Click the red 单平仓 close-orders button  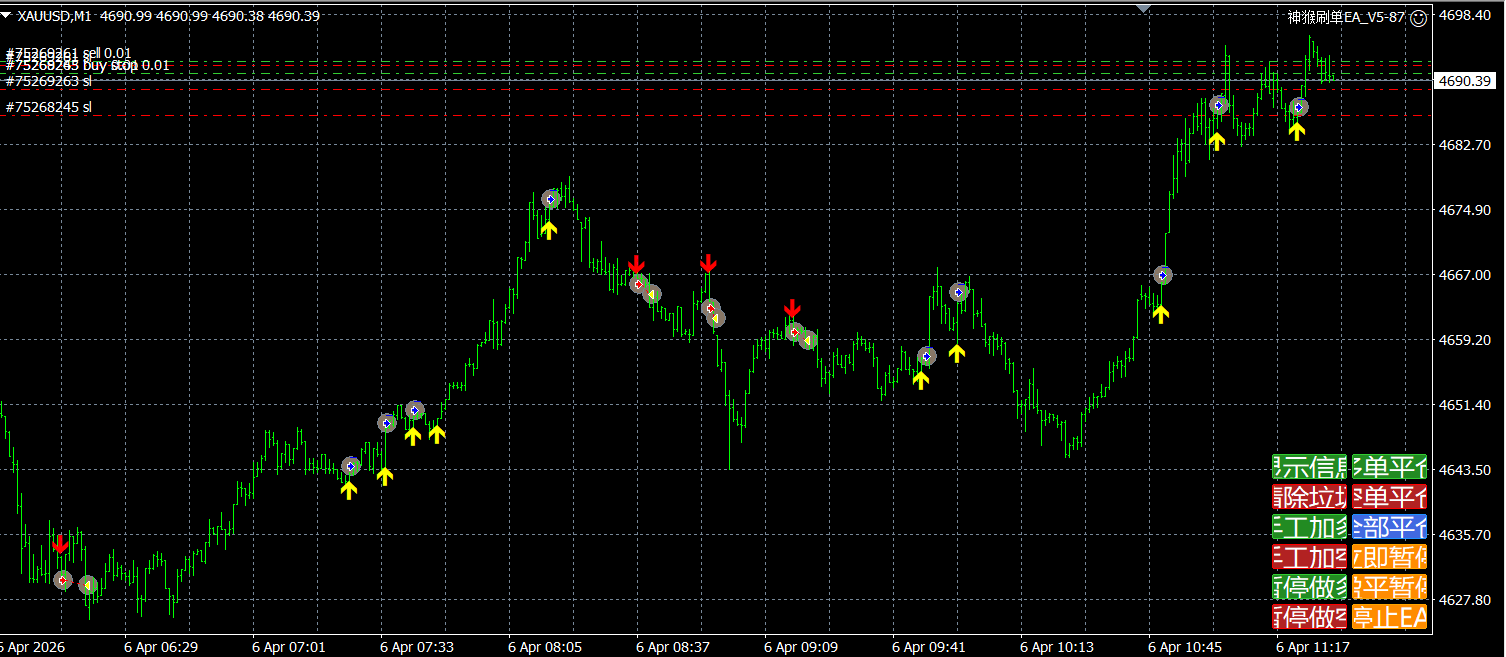(x=1390, y=496)
